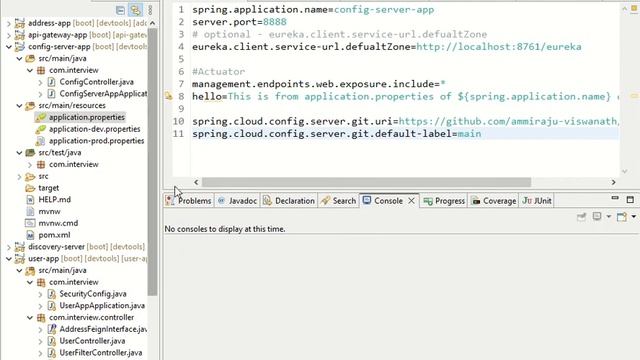Switch to the Coverage tab
The width and height of the screenshot is (640, 360).
coord(494,201)
